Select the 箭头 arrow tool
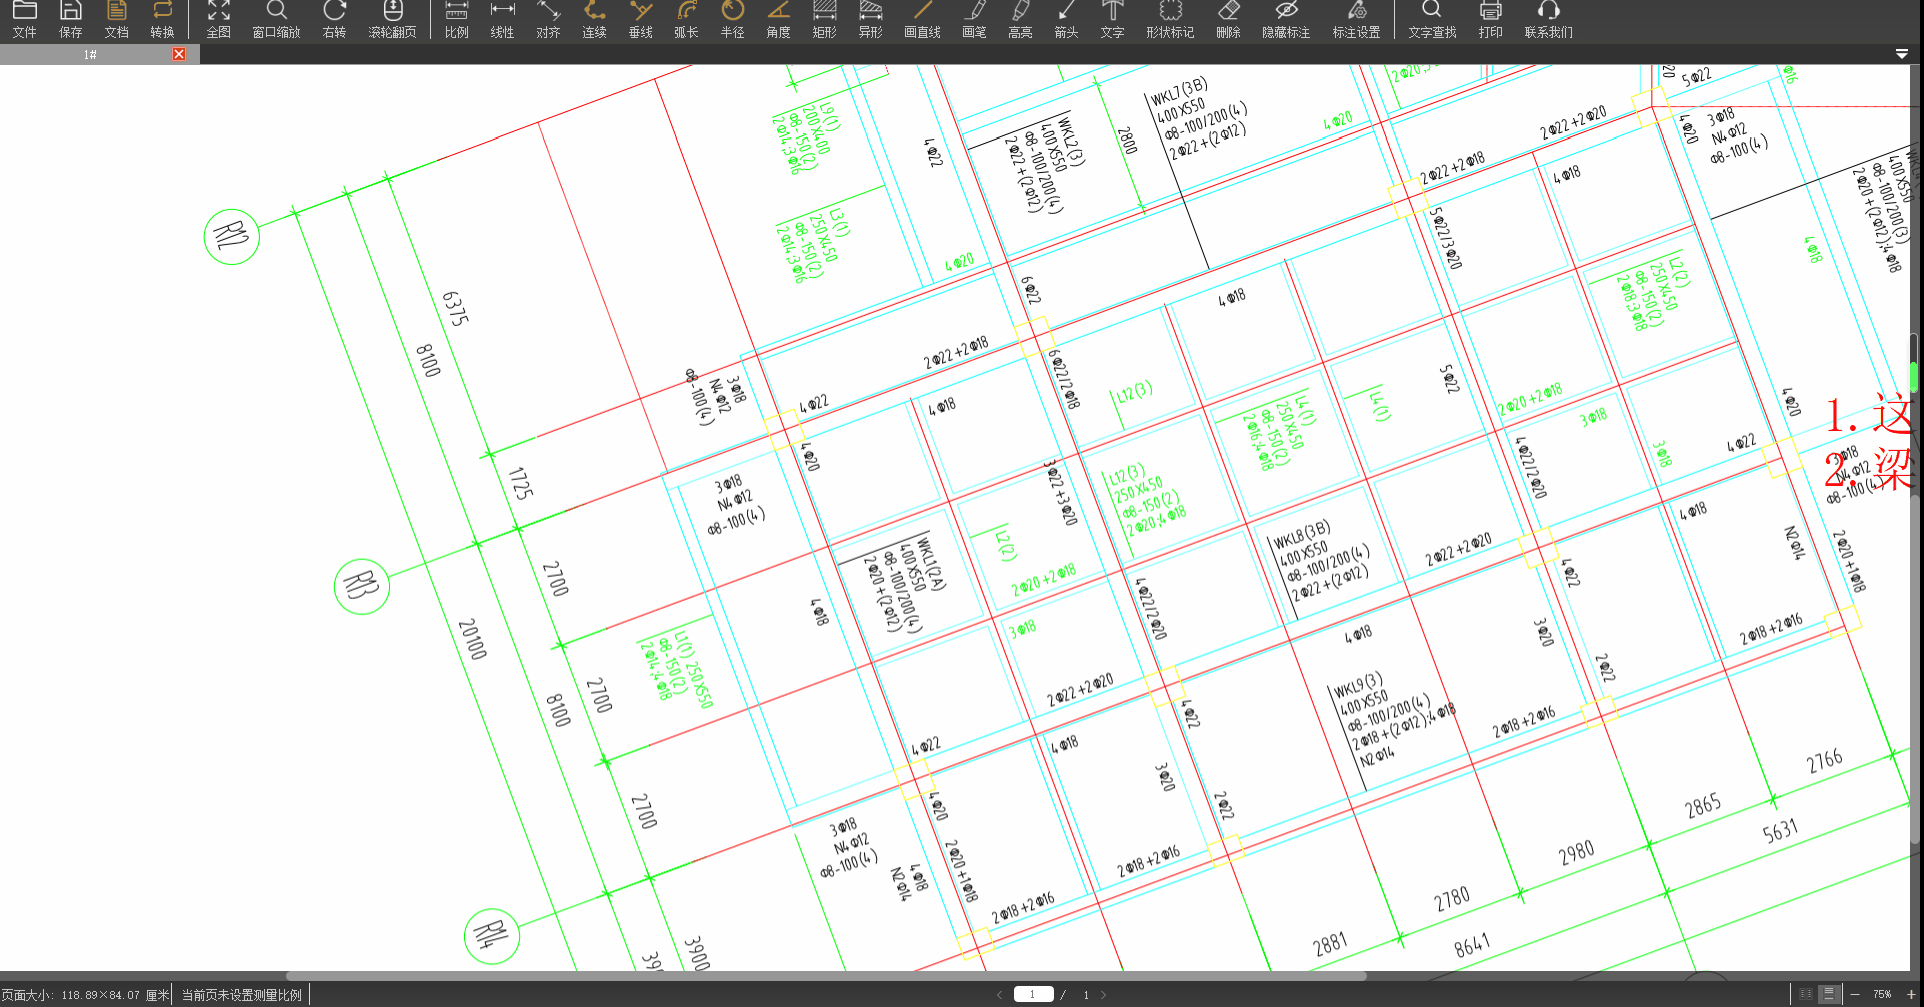This screenshot has width=1924, height=1007. click(1066, 20)
